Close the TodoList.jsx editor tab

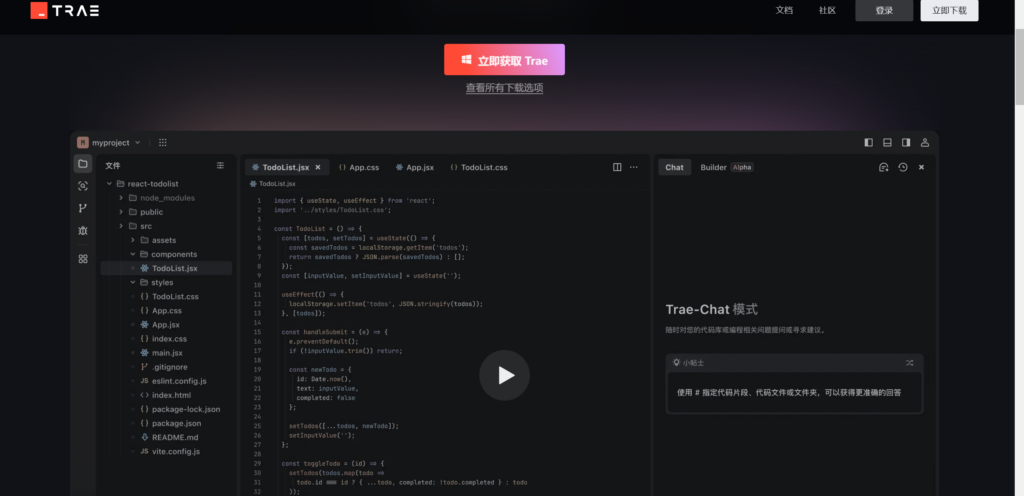(x=318, y=167)
